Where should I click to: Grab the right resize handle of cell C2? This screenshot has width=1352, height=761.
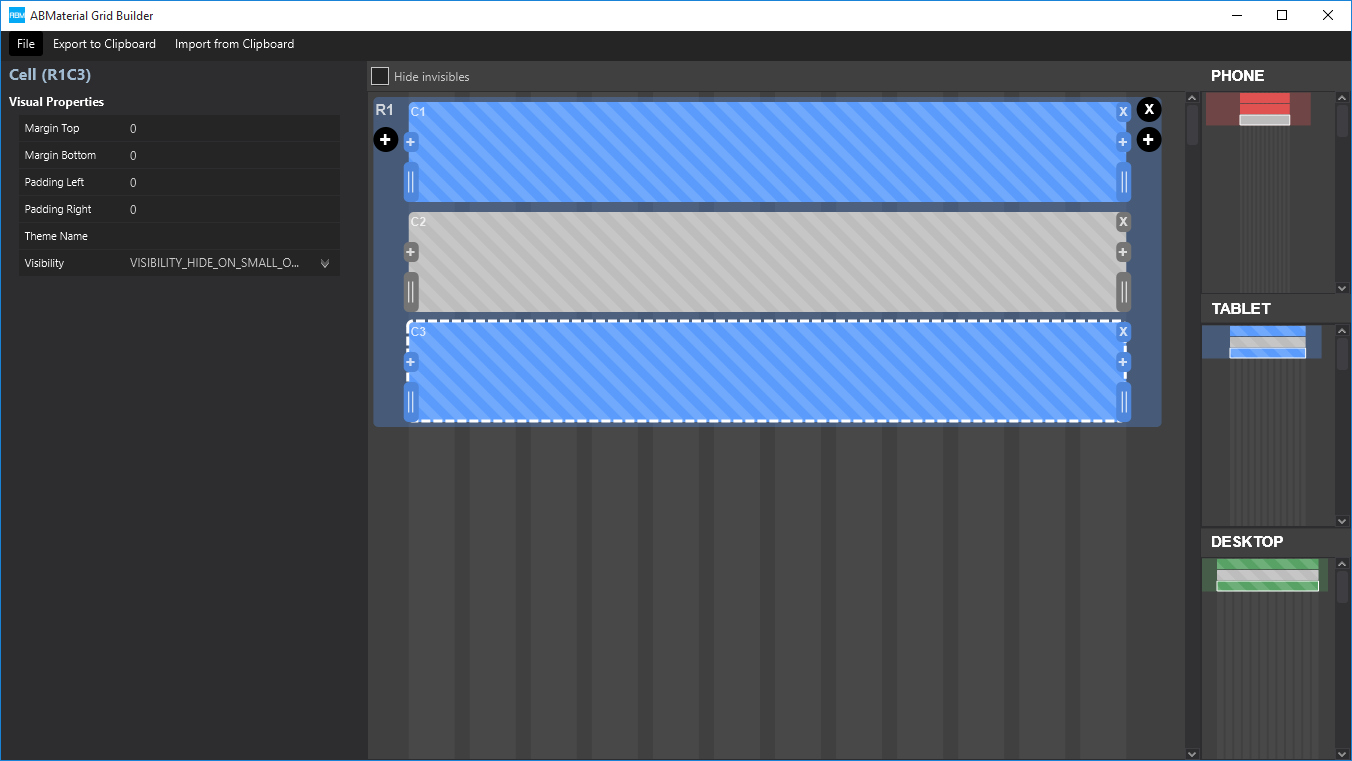(1124, 292)
